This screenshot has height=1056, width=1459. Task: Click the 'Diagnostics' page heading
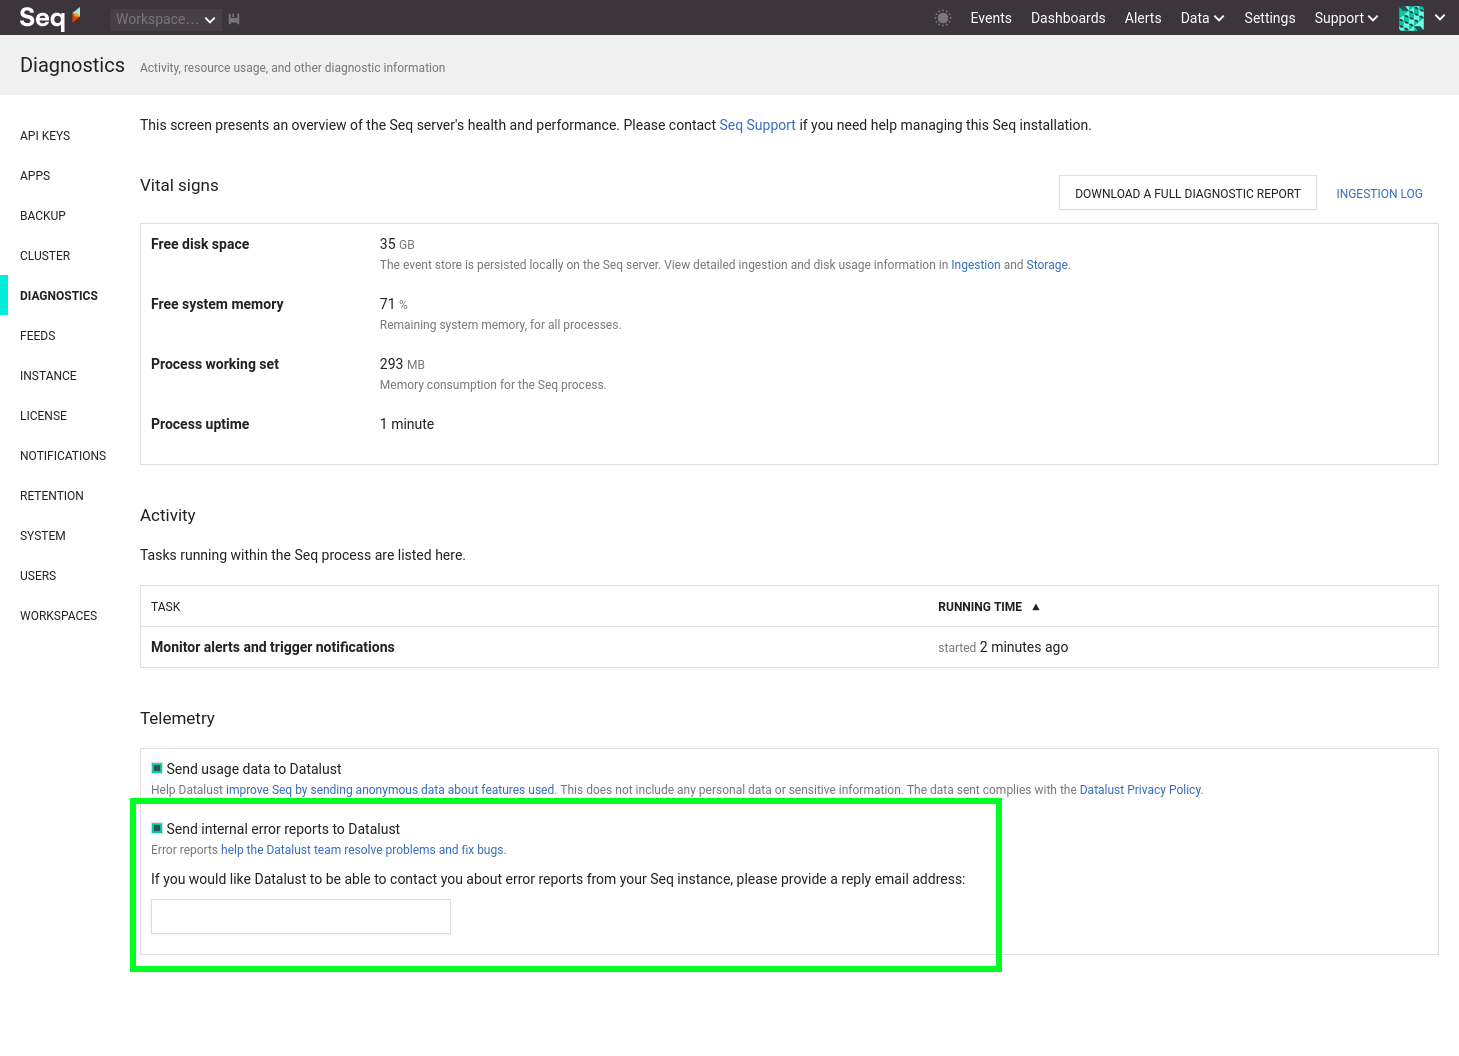point(72,65)
